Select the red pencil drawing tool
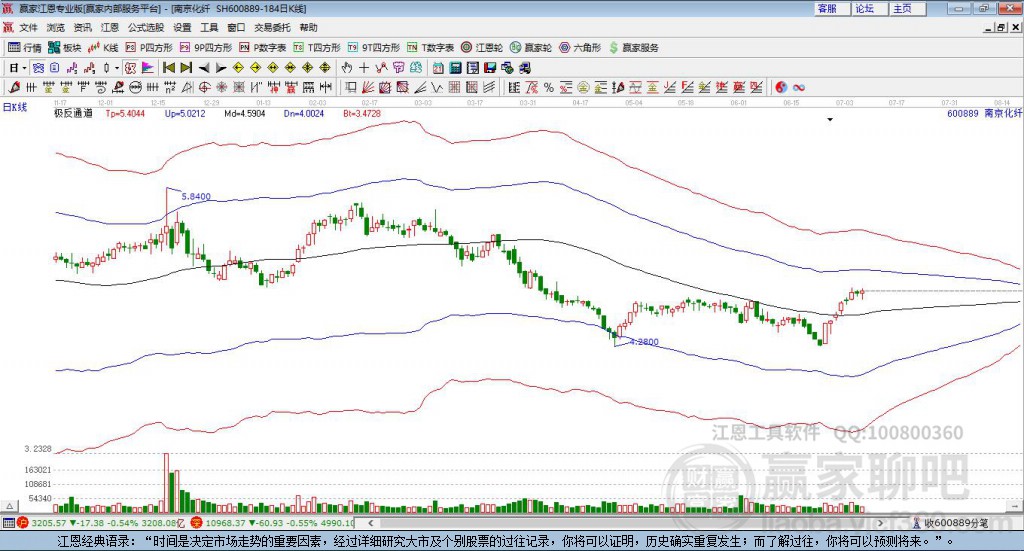This screenshot has width=1024, height=551. tap(13, 87)
